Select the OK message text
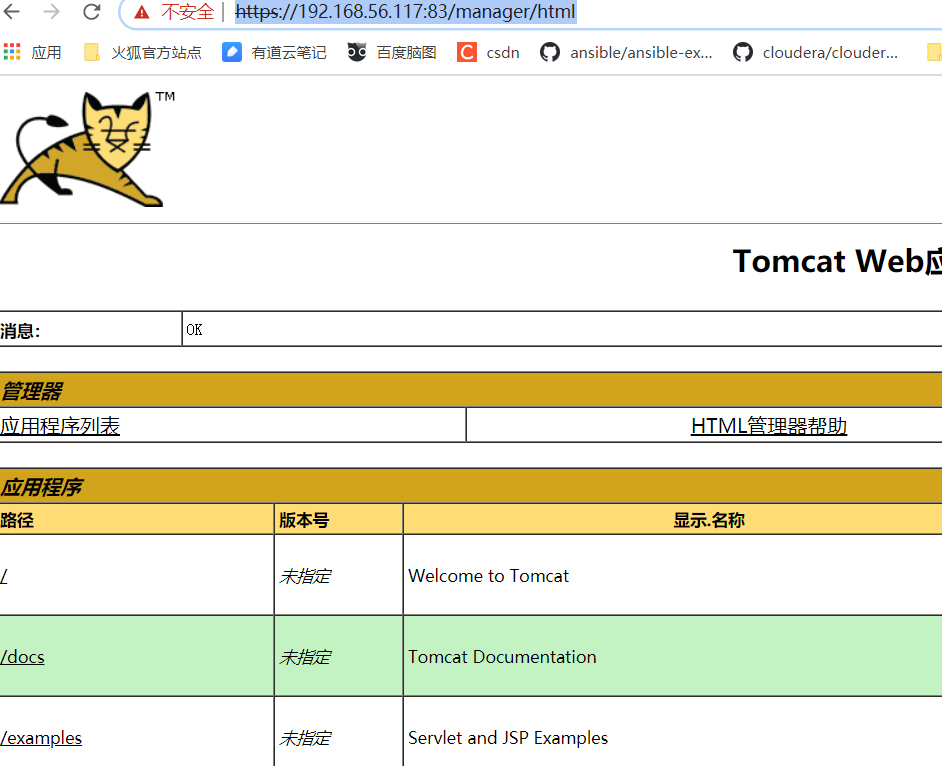 coord(194,330)
